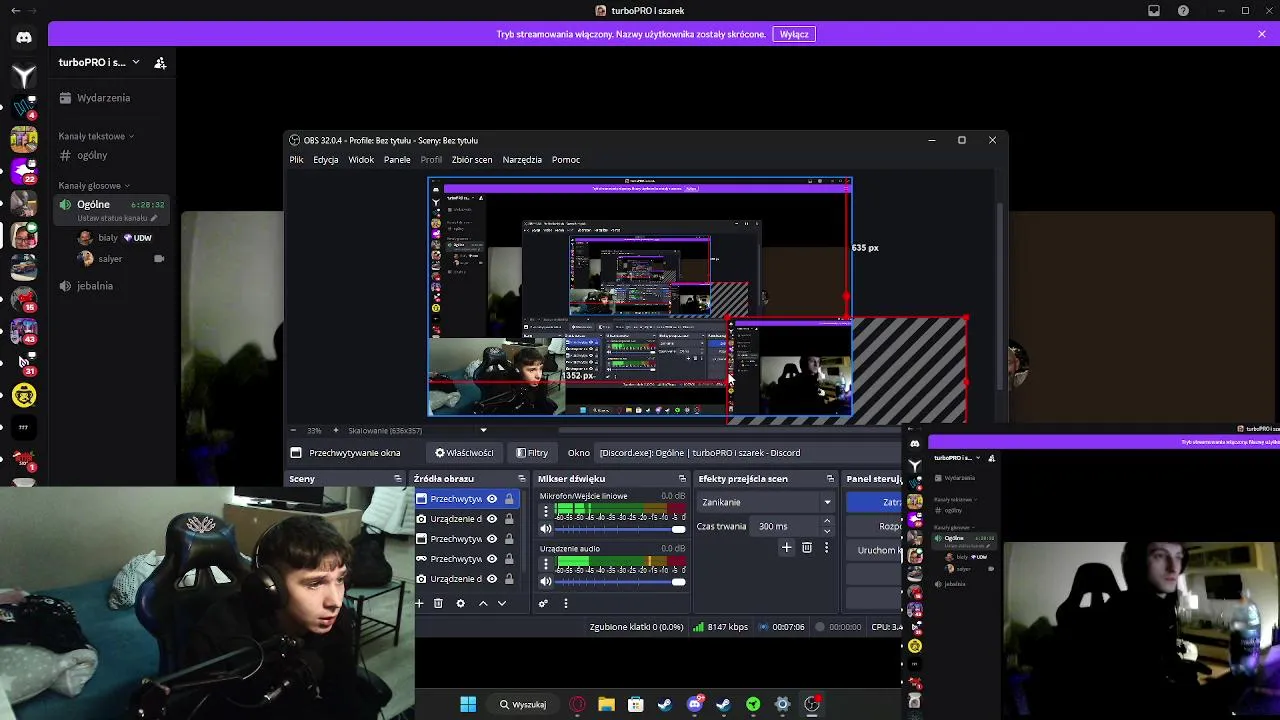
Task: Open the Okno window selection combo box
Action: point(747,453)
